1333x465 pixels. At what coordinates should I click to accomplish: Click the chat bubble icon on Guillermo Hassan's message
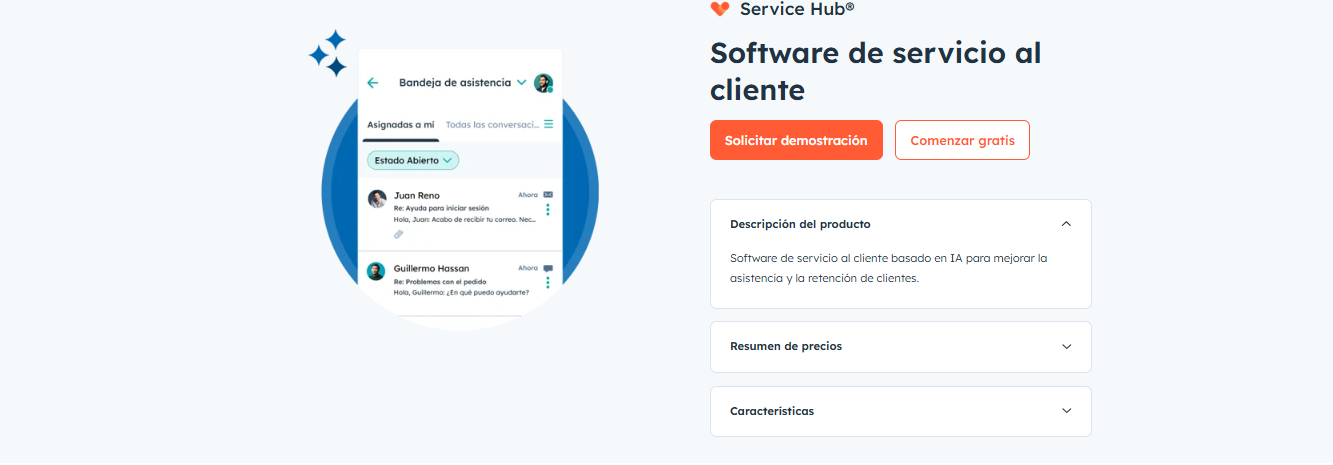548,269
